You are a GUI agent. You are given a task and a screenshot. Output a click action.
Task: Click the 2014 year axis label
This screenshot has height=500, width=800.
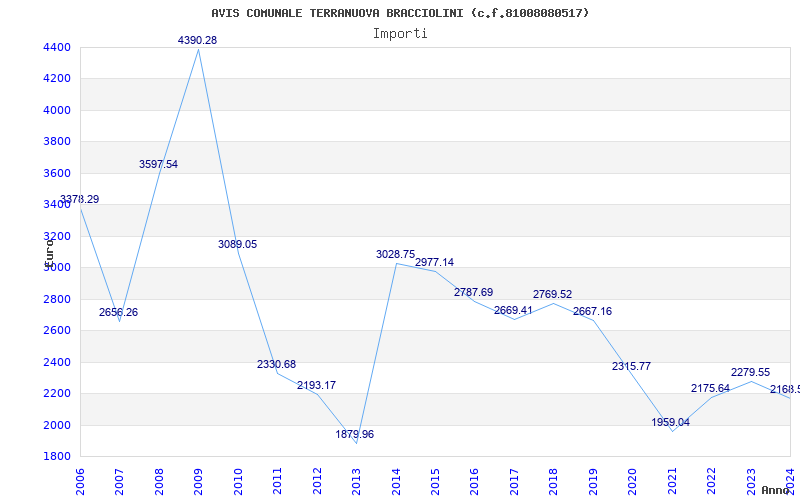point(395,481)
